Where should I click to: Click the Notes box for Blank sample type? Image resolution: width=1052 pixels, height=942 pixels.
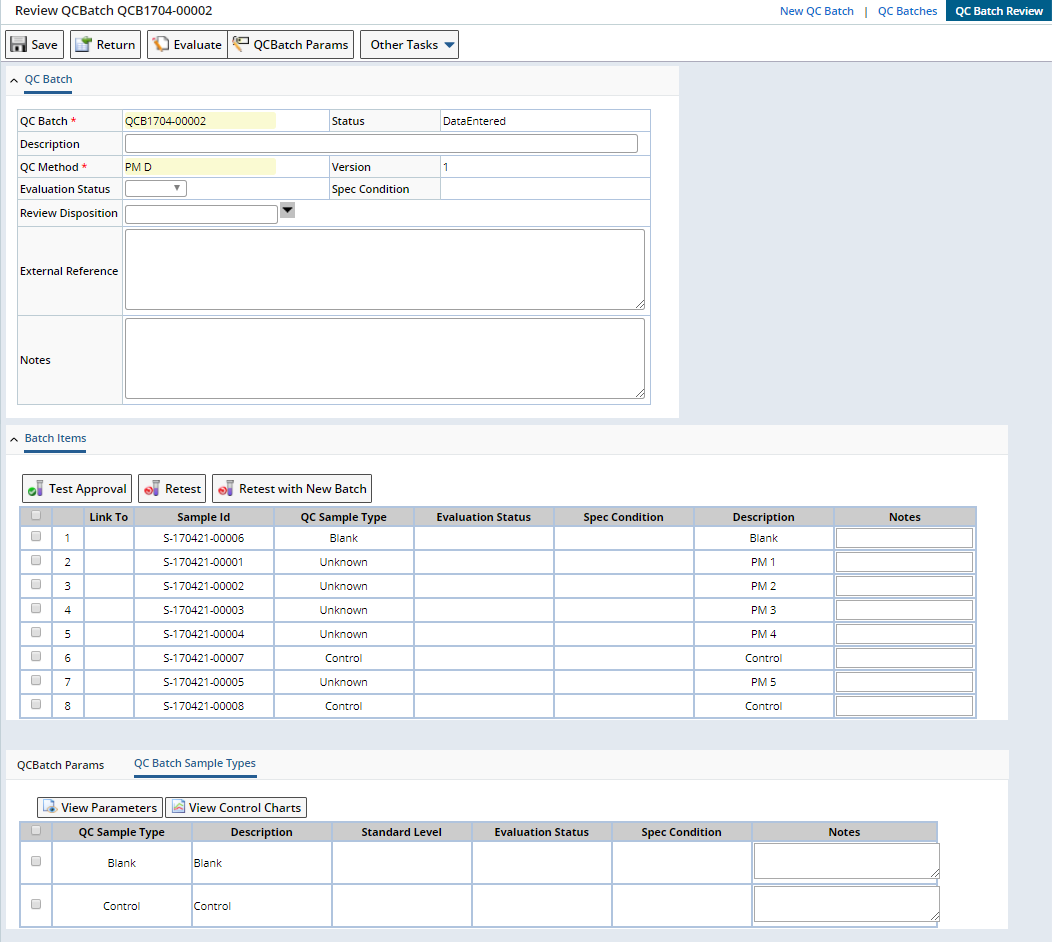846,861
